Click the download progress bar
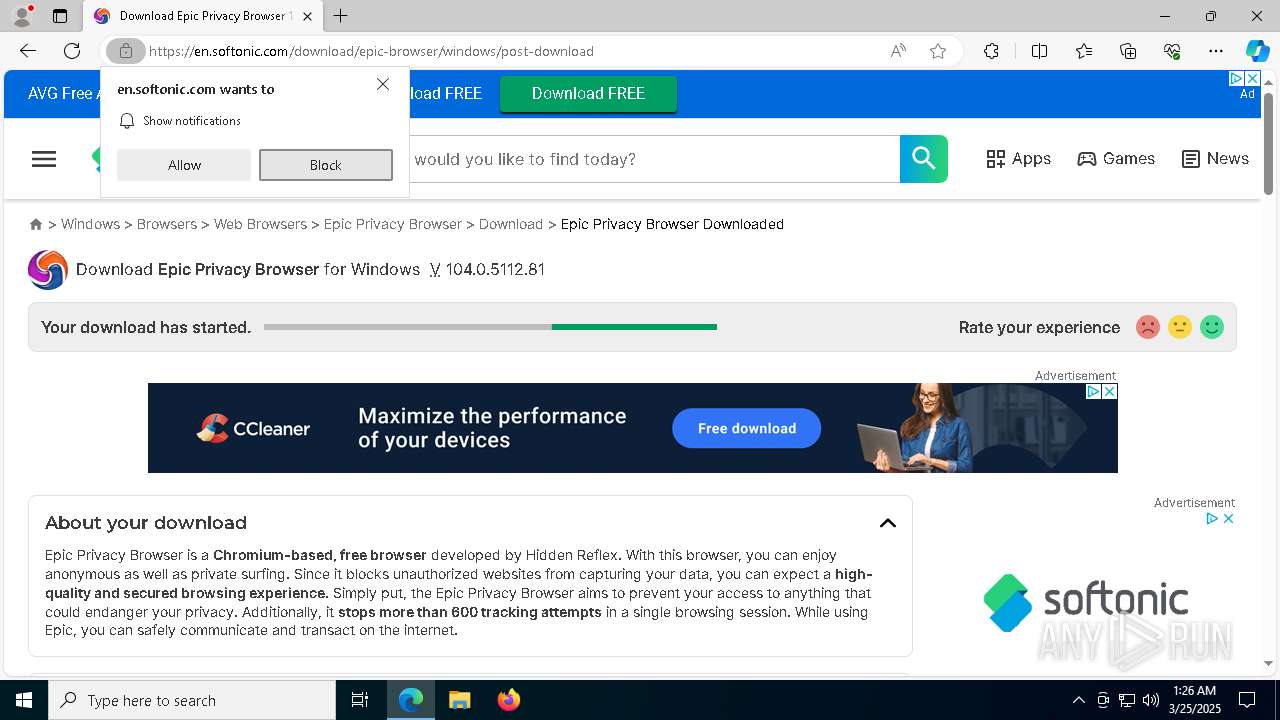The width and height of the screenshot is (1280, 720). coord(490,327)
